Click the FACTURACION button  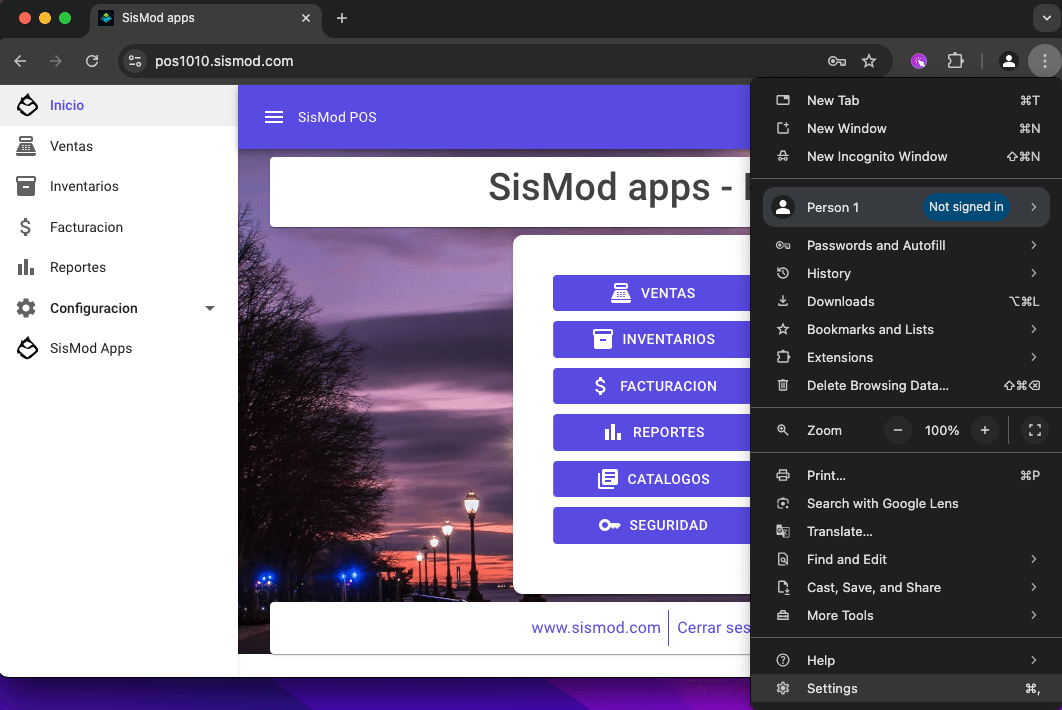click(652, 386)
